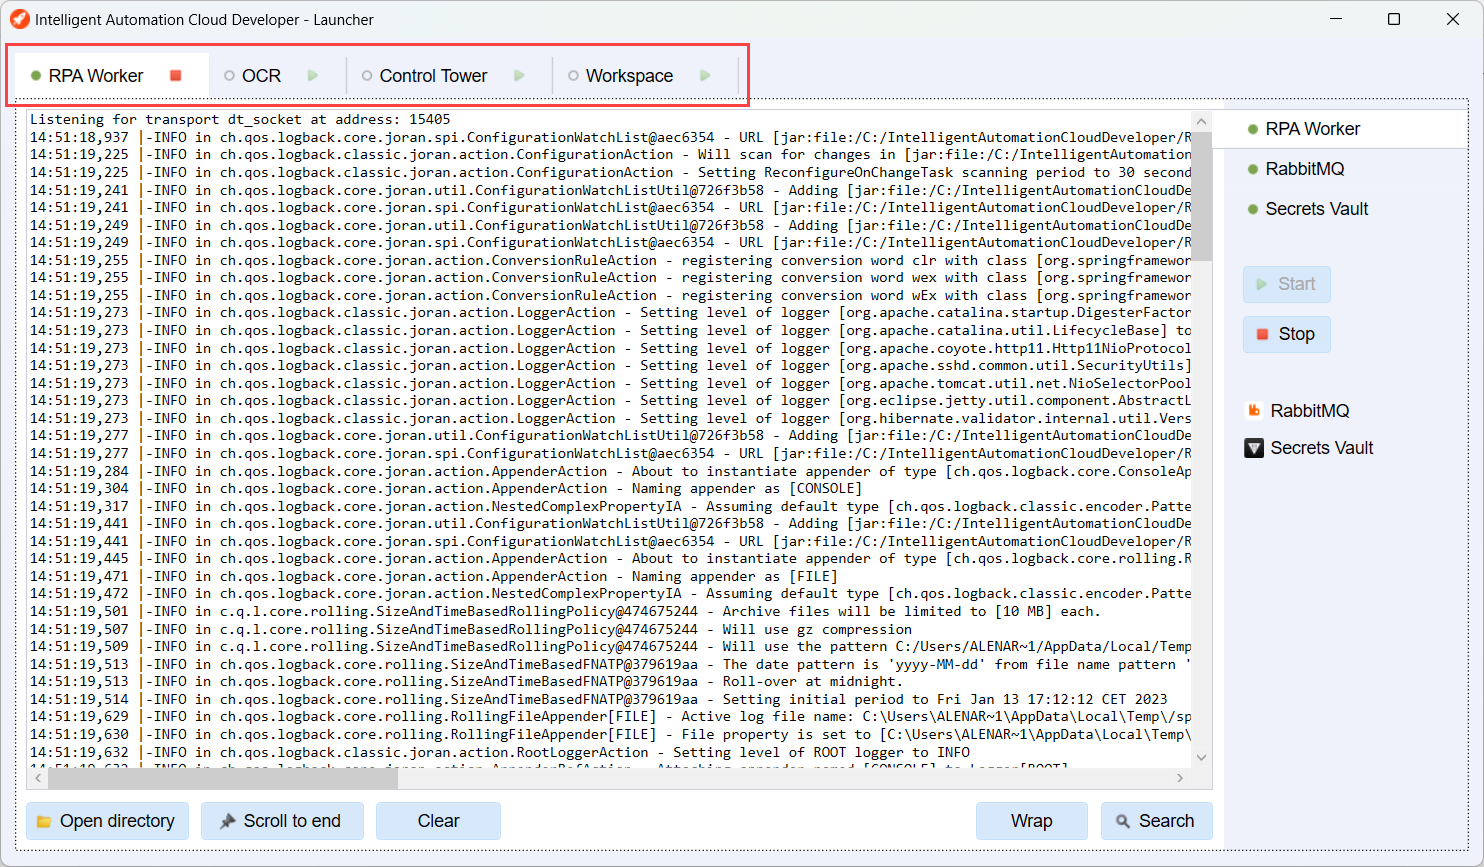Close the Launcher window
This screenshot has width=1484, height=867.
(1453, 19)
